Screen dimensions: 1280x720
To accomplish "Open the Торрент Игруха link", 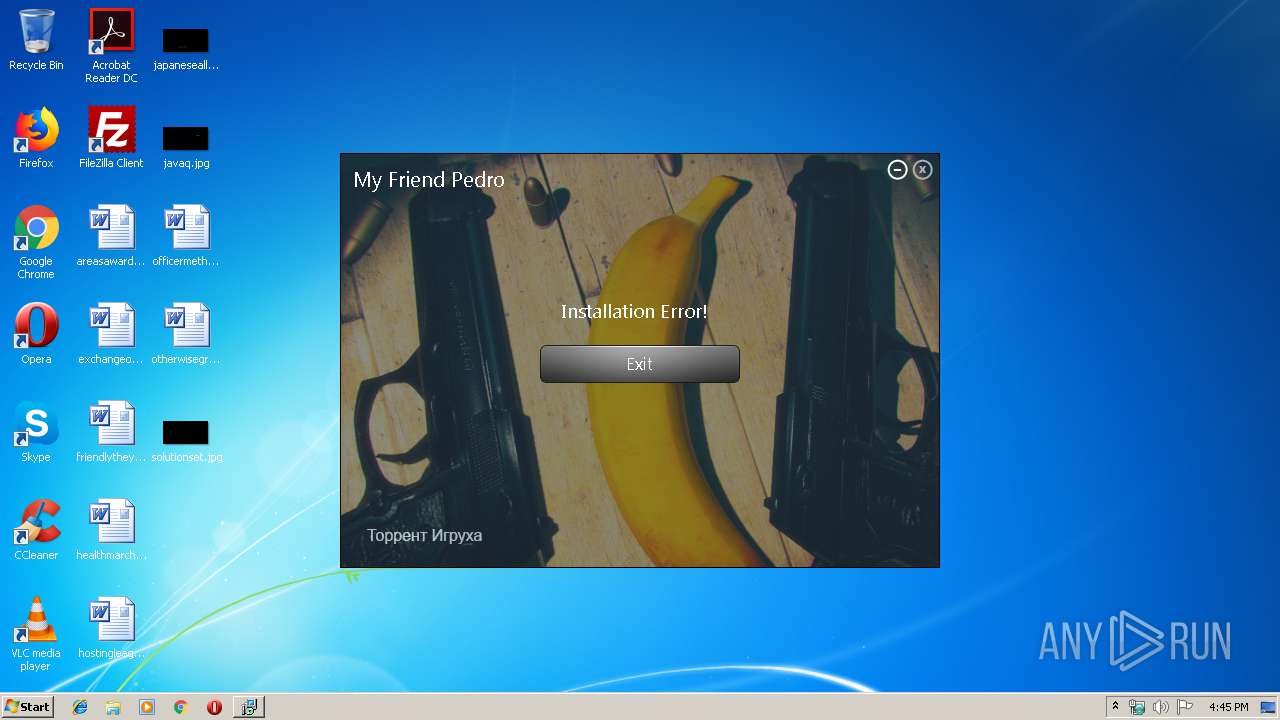I will (424, 535).
